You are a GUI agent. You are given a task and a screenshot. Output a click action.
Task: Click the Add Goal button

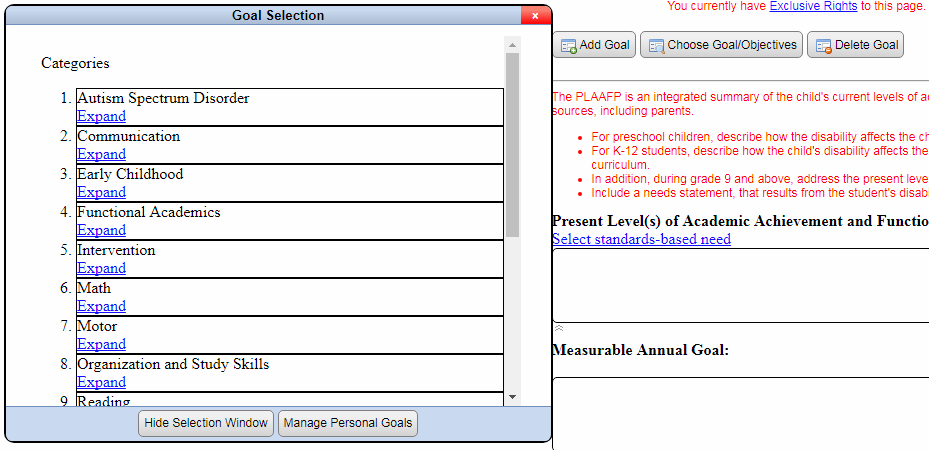point(594,45)
